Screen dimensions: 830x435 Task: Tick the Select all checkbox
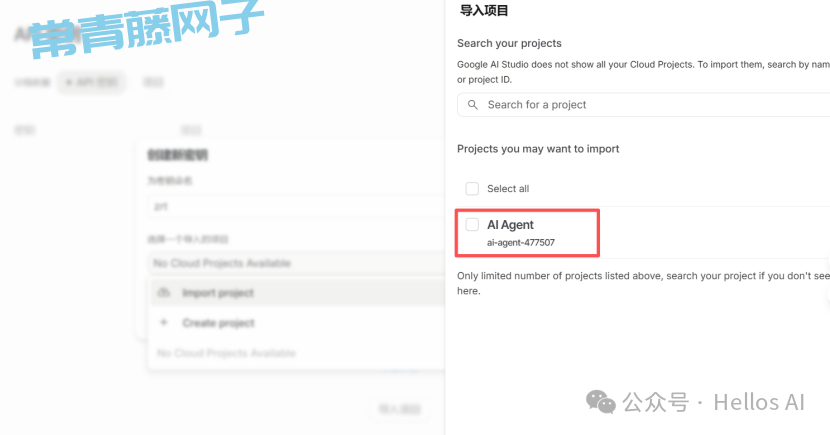click(473, 189)
